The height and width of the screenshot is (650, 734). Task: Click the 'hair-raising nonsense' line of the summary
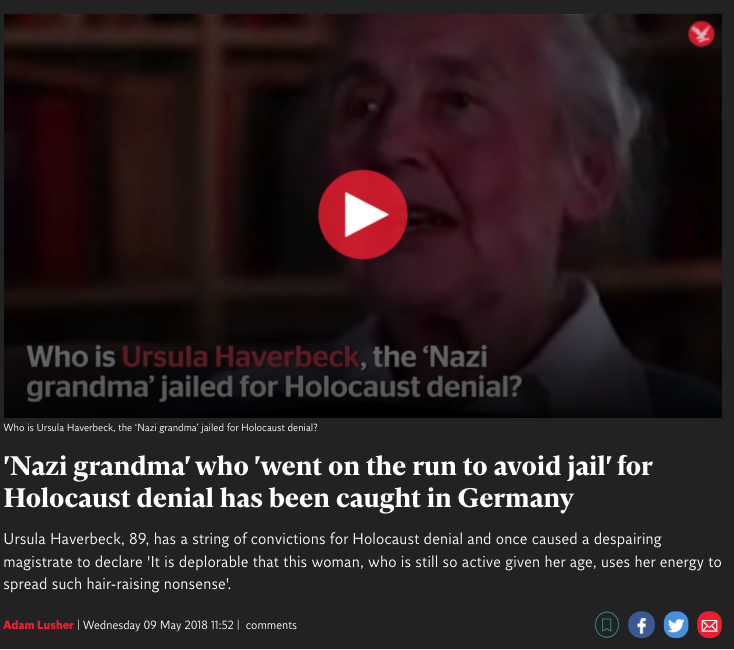(x=117, y=584)
